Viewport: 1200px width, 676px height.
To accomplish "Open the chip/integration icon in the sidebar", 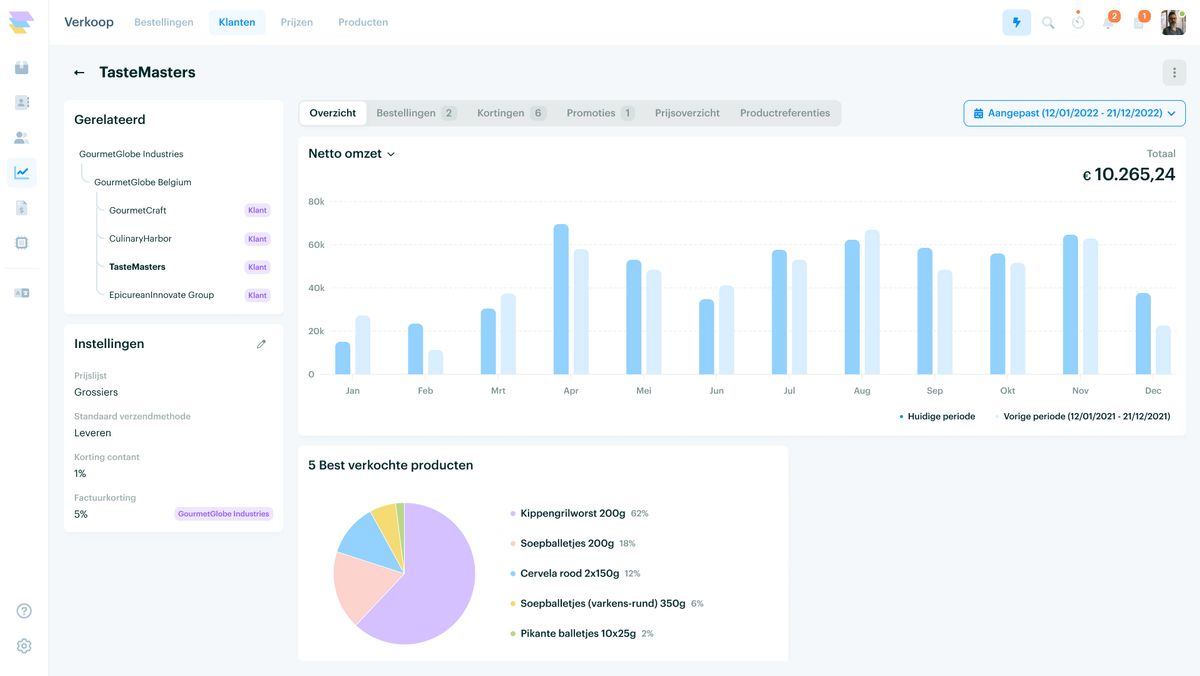I will [22, 243].
